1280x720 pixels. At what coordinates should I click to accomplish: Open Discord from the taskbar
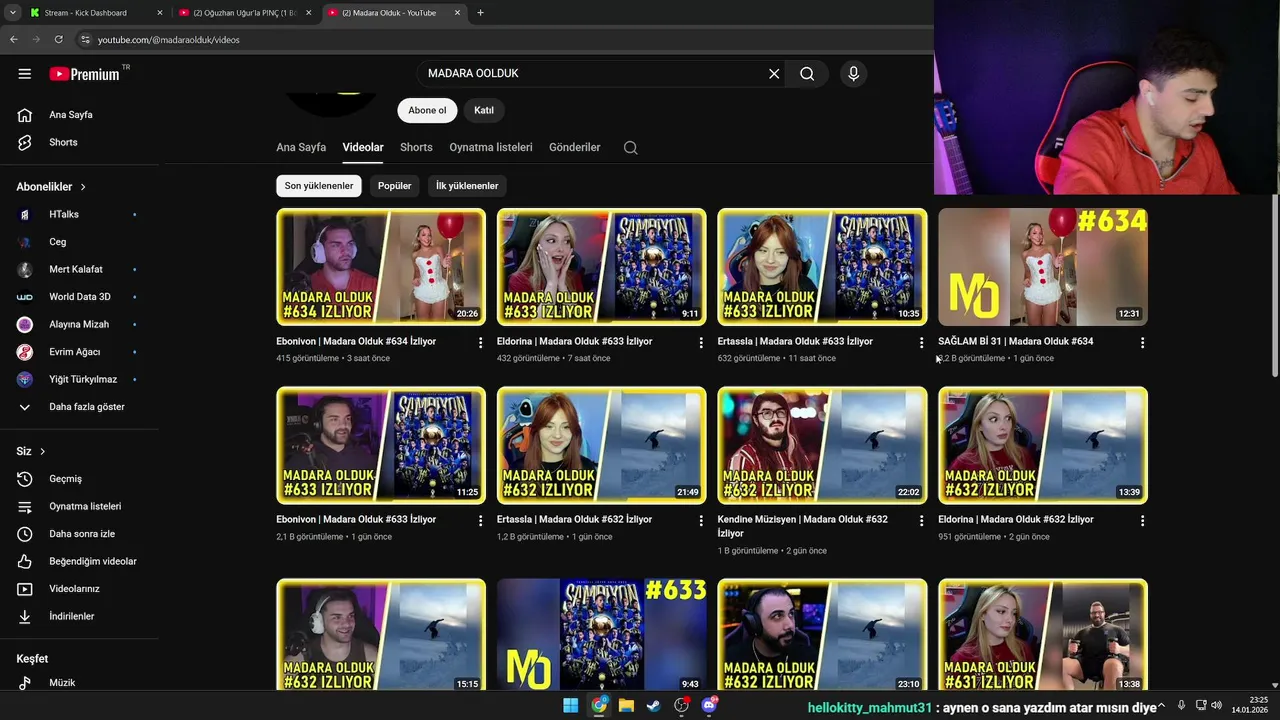710,705
